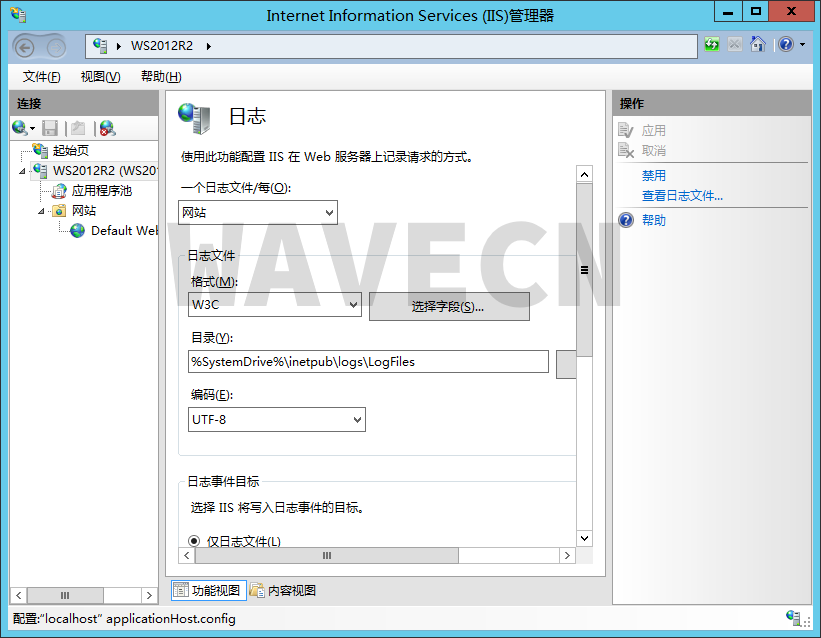The image size is (821, 638).
Task: Click the Save Connections disk icon
Action: coord(50,127)
